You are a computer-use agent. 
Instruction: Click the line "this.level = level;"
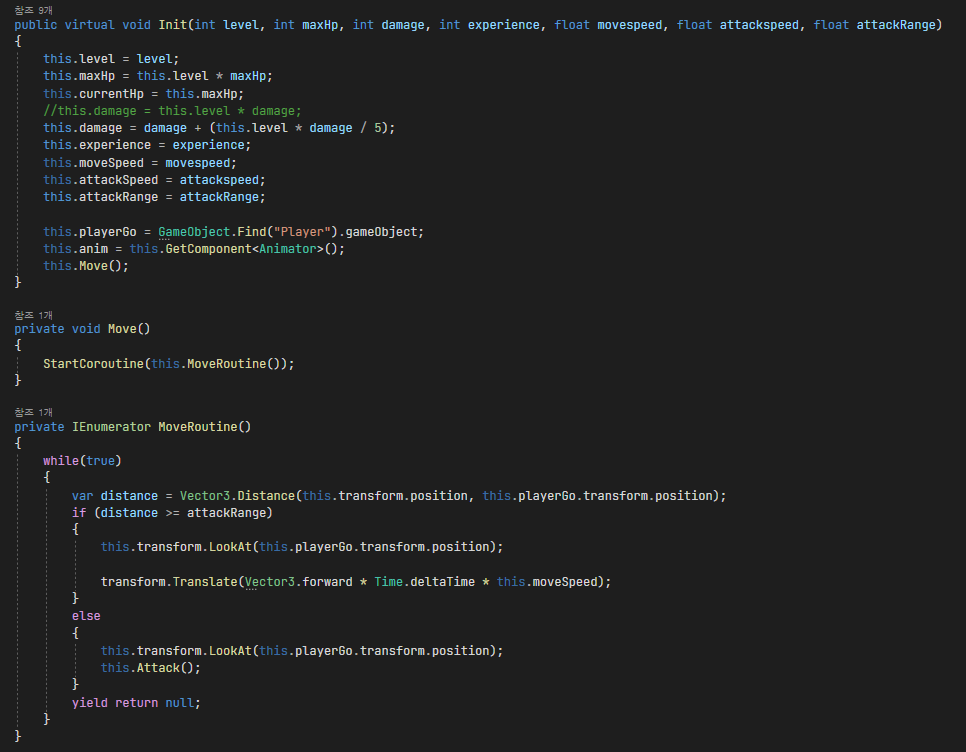coord(111,59)
